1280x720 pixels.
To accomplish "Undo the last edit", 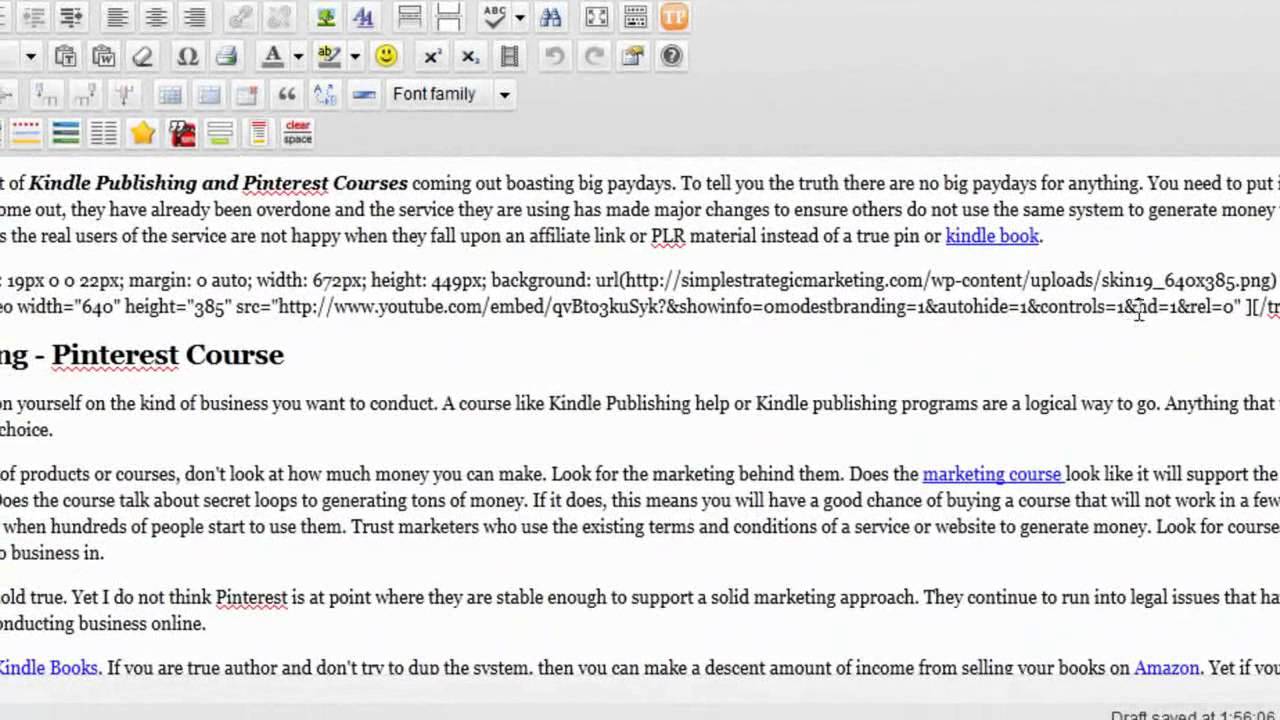I will tap(554, 56).
